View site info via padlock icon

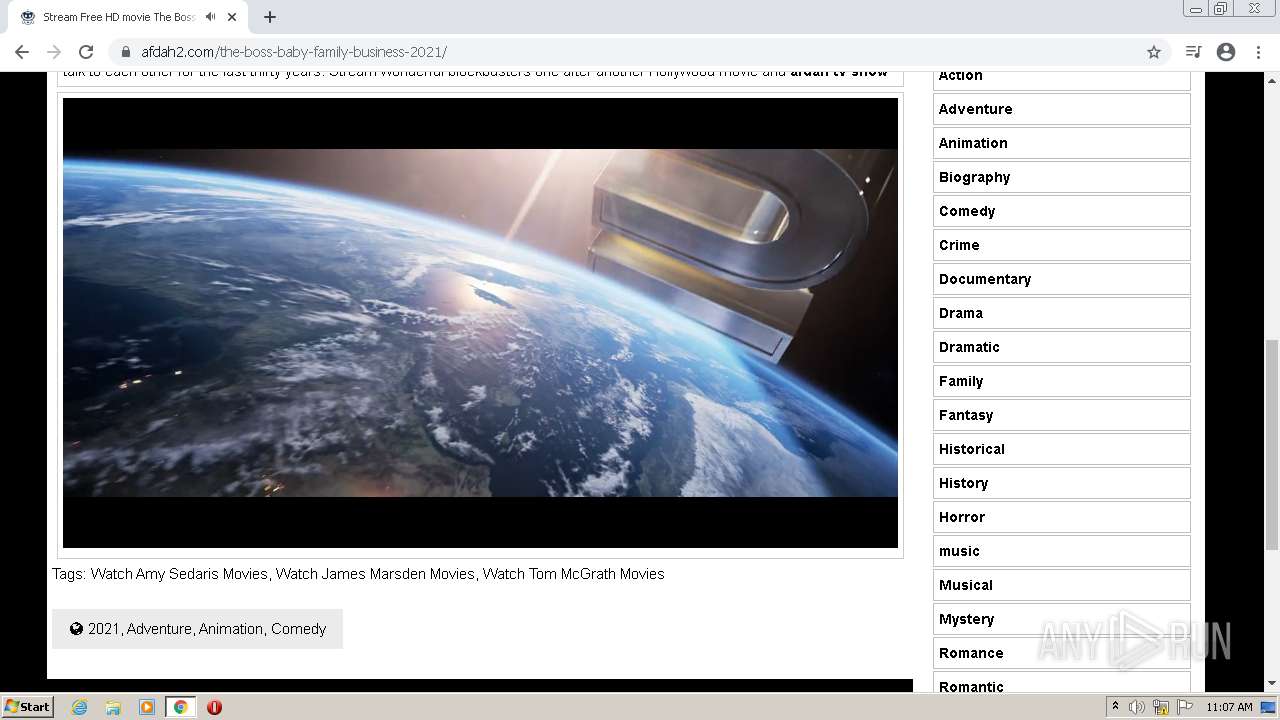[x=125, y=52]
